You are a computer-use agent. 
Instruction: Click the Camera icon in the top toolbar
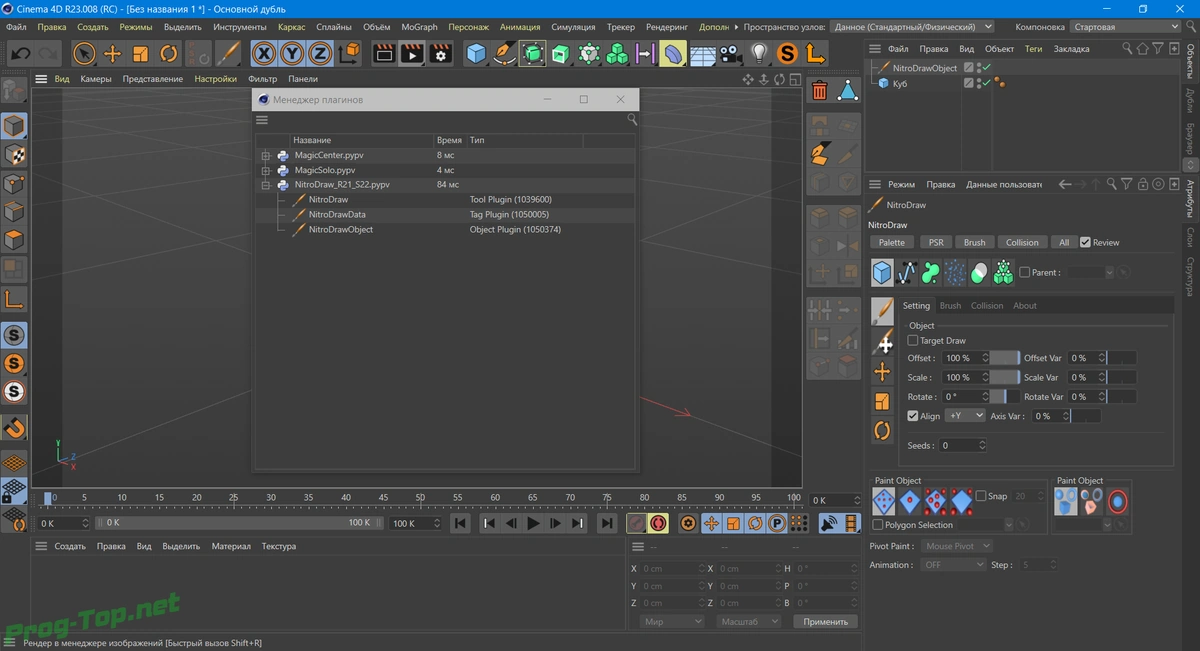(729, 54)
